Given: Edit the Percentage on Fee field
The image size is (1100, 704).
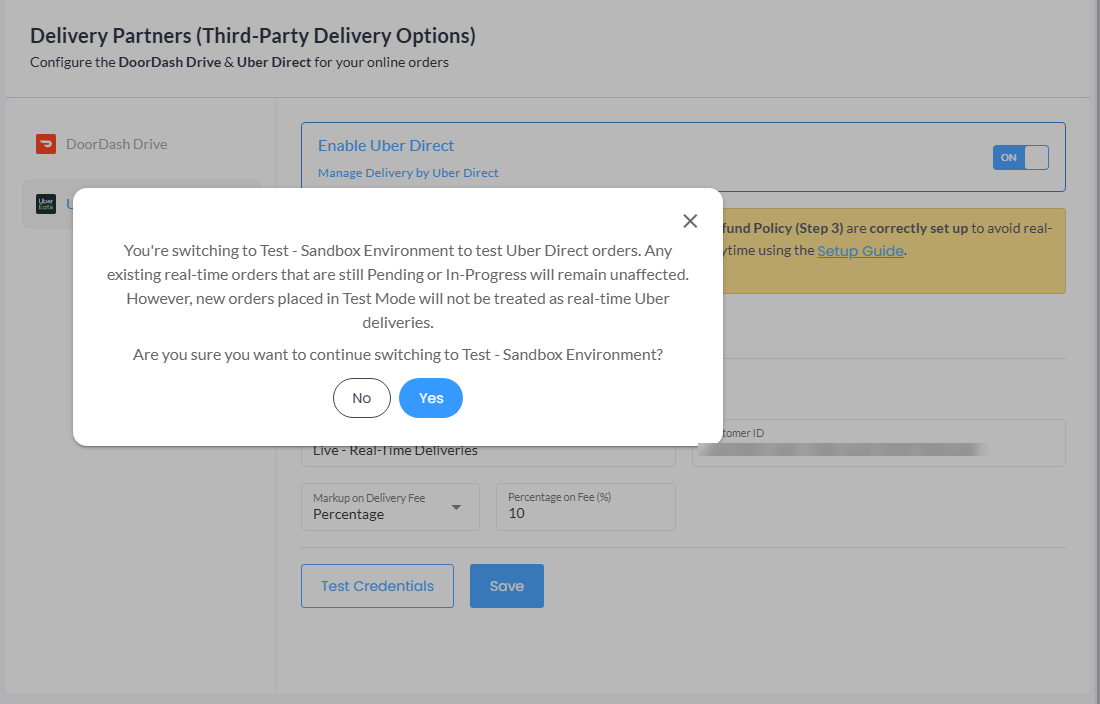Looking at the screenshot, I should 586,507.
